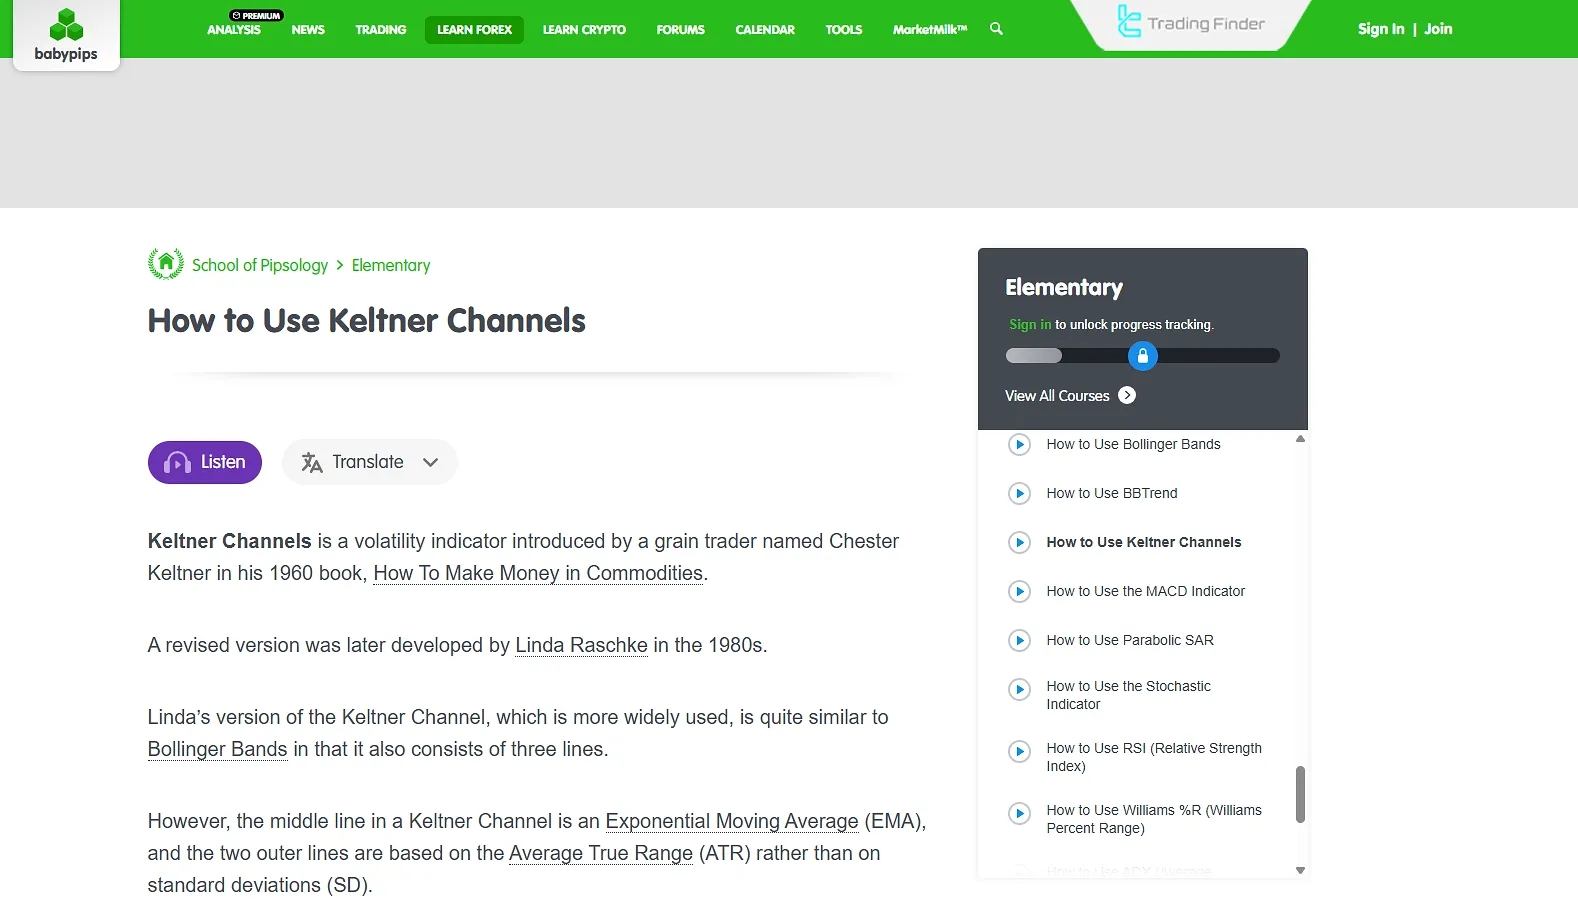Open the Calendar menu item
Screen dimensions: 1578x919
coord(765,30)
